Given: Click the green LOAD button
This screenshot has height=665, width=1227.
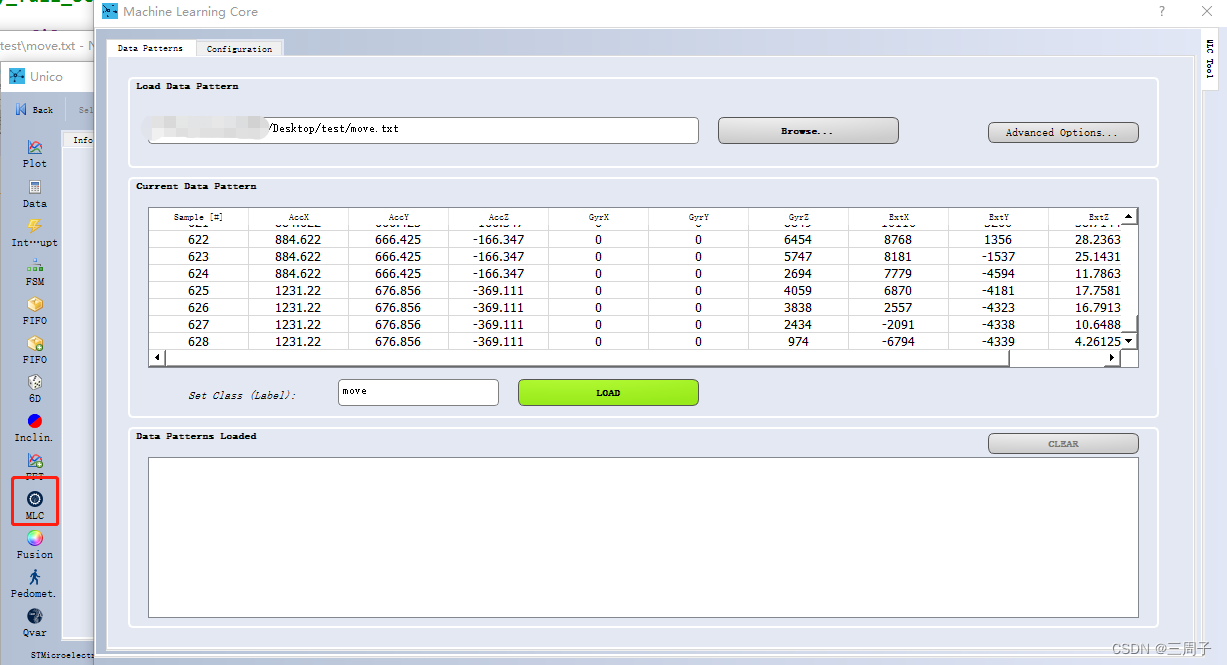Looking at the screenshot, I should click(x=608, y=393).
